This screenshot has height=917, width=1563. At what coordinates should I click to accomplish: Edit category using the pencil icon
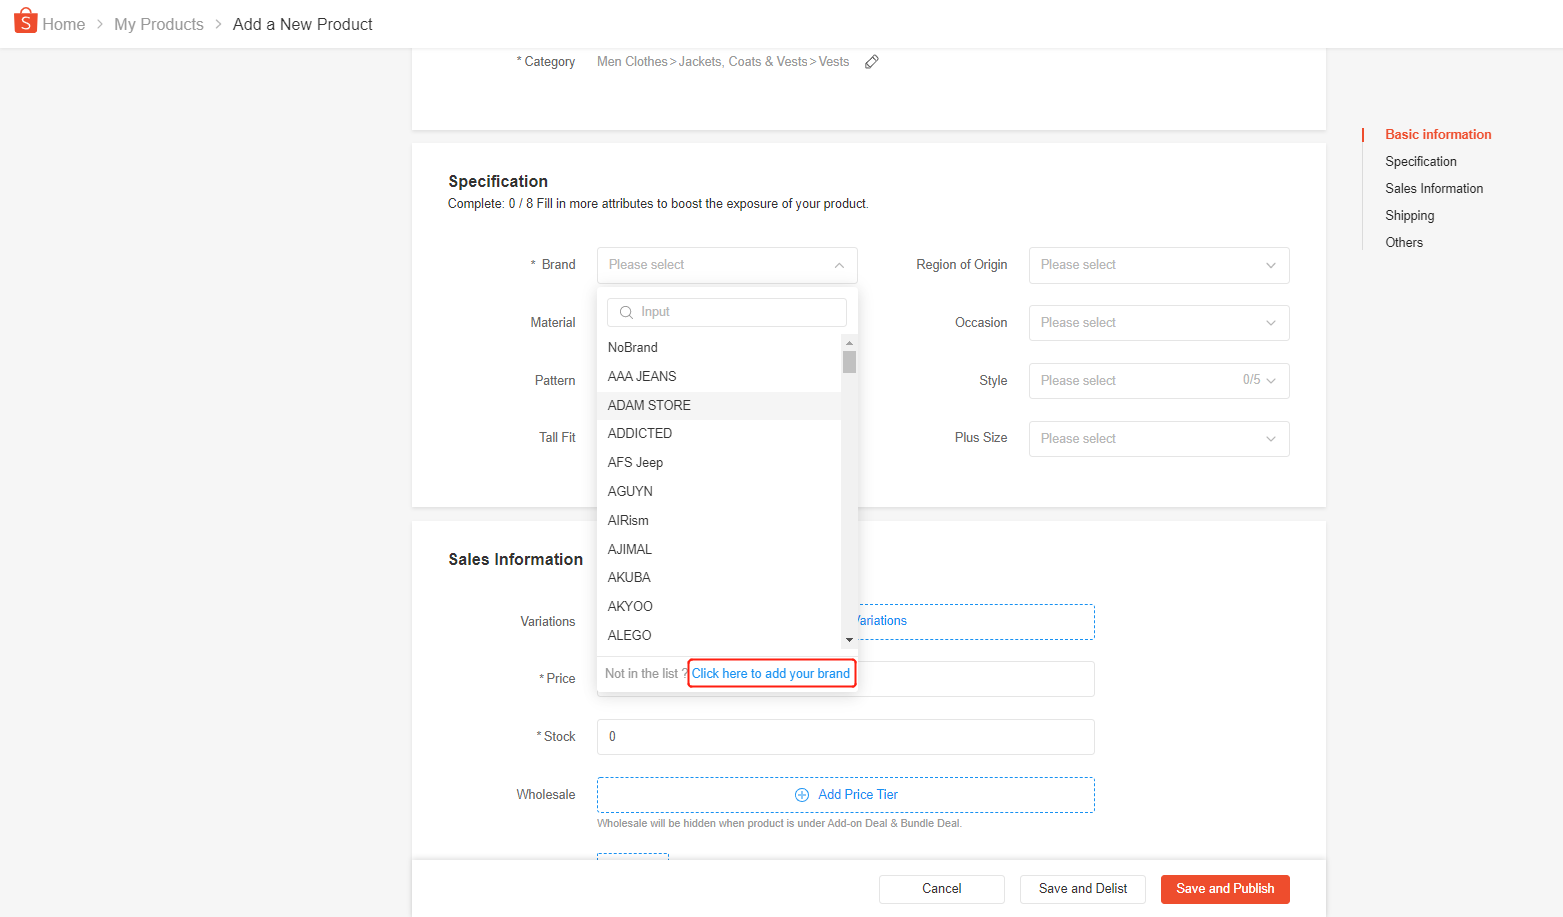click(872, 62)
